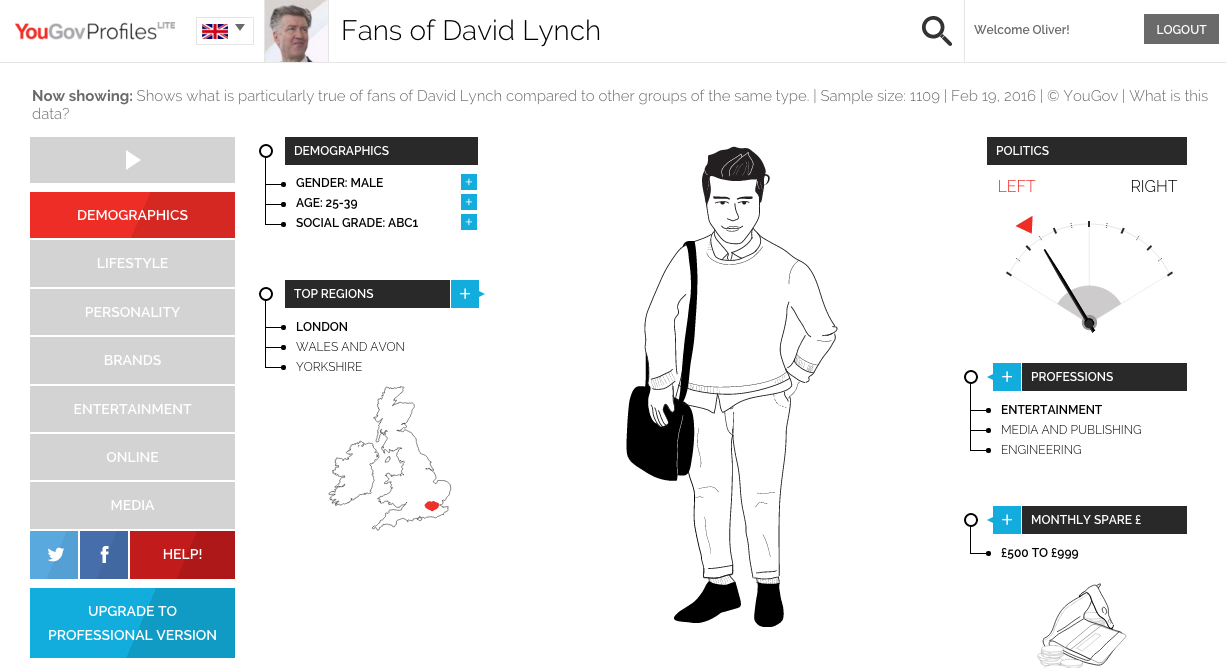Expand the Top Regions panel

(464, 294)
